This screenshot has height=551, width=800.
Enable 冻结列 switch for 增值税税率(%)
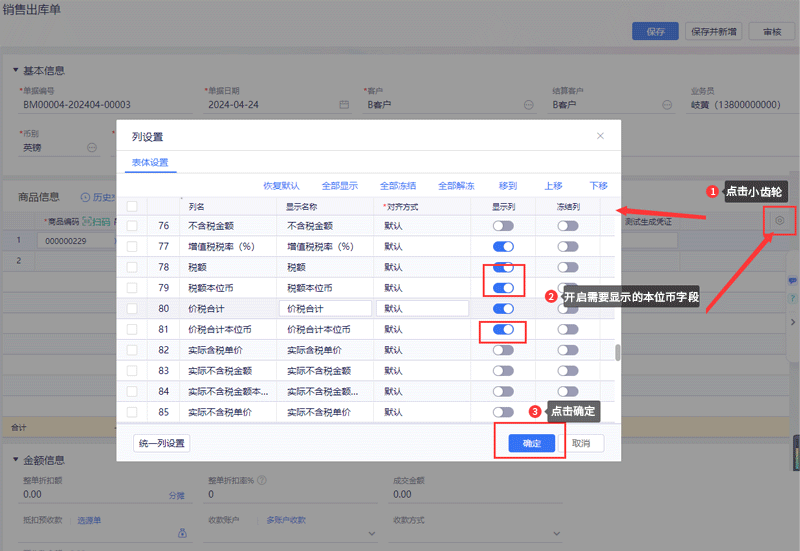click(568, 246)
